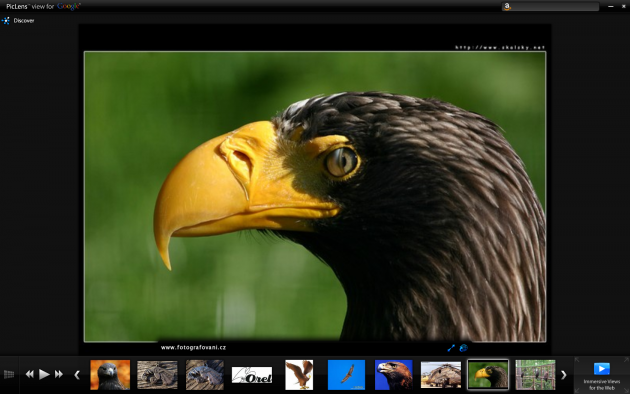The image size is (630, 394).
Task: Skip to previous image with rewind button
Action: (x=30, y=374)
